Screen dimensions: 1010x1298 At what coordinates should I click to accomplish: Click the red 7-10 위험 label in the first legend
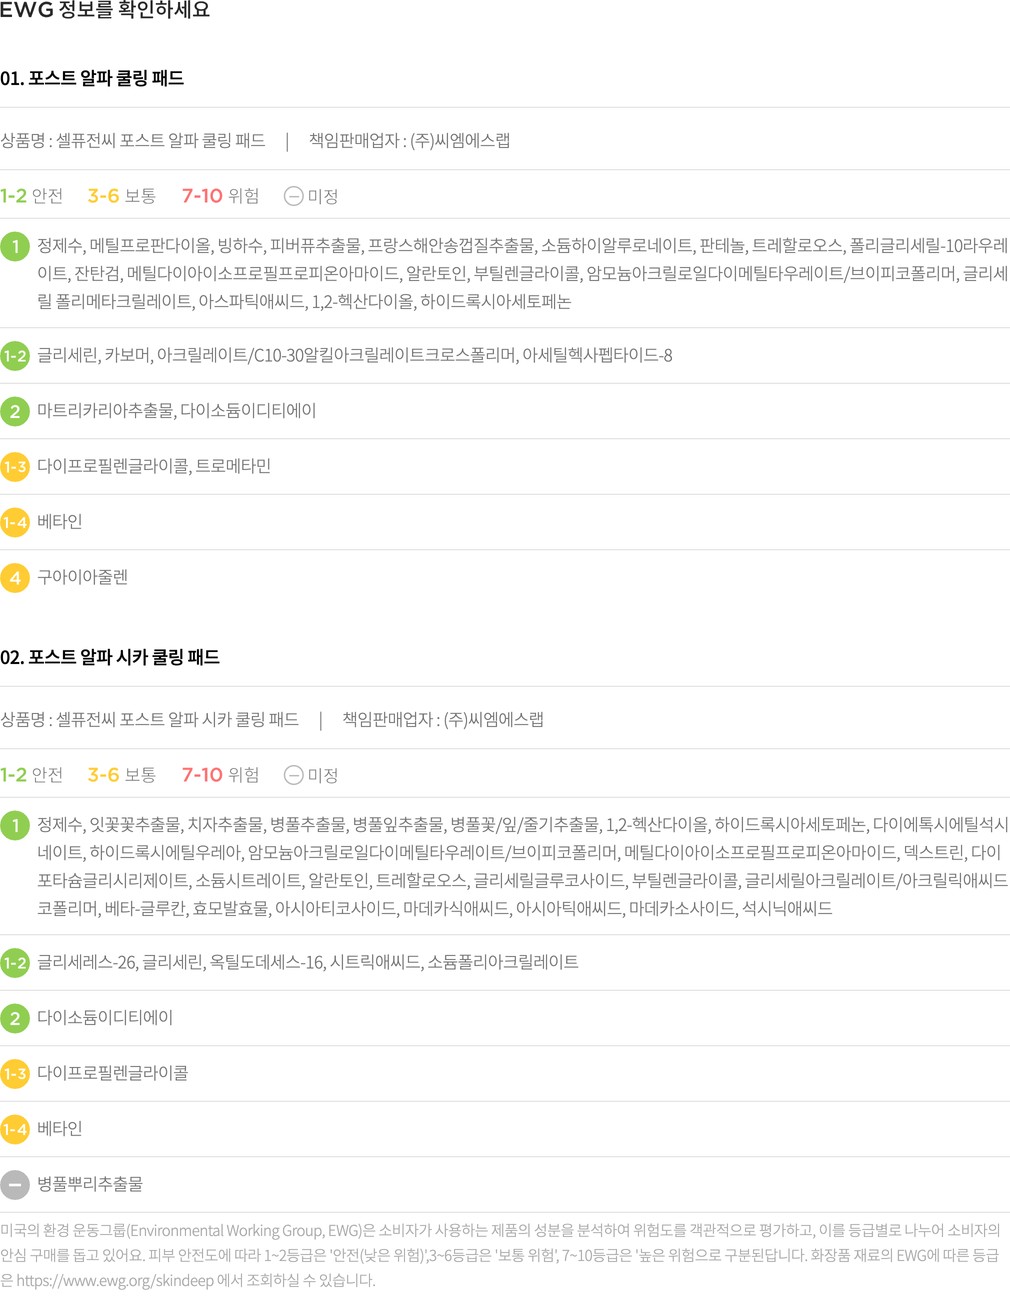[220, 196]
